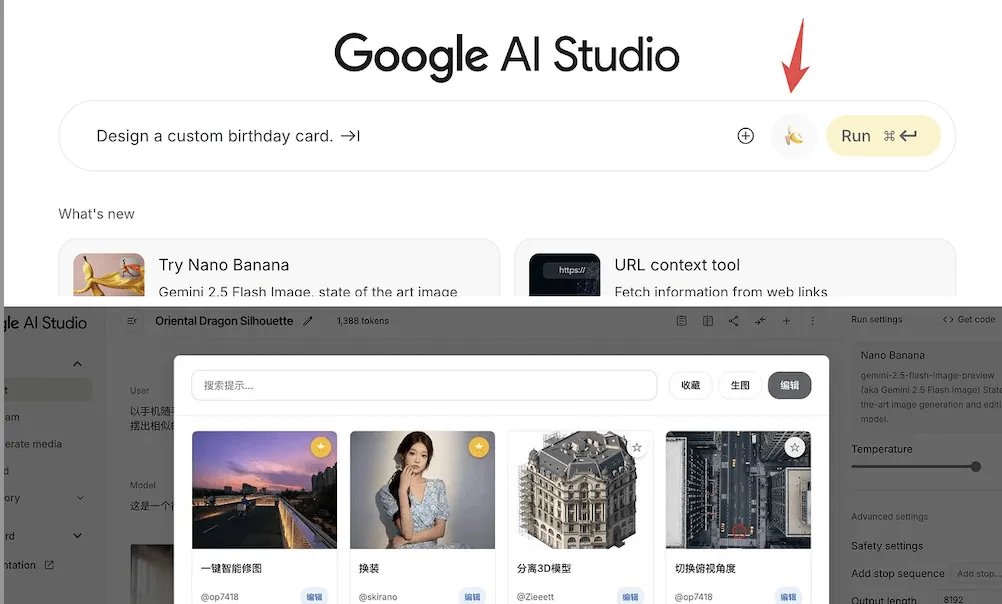Image resolution: width=1002 pixels, height=604 pixels.
Task: Click the Output length value 8192
Action: 953,600
